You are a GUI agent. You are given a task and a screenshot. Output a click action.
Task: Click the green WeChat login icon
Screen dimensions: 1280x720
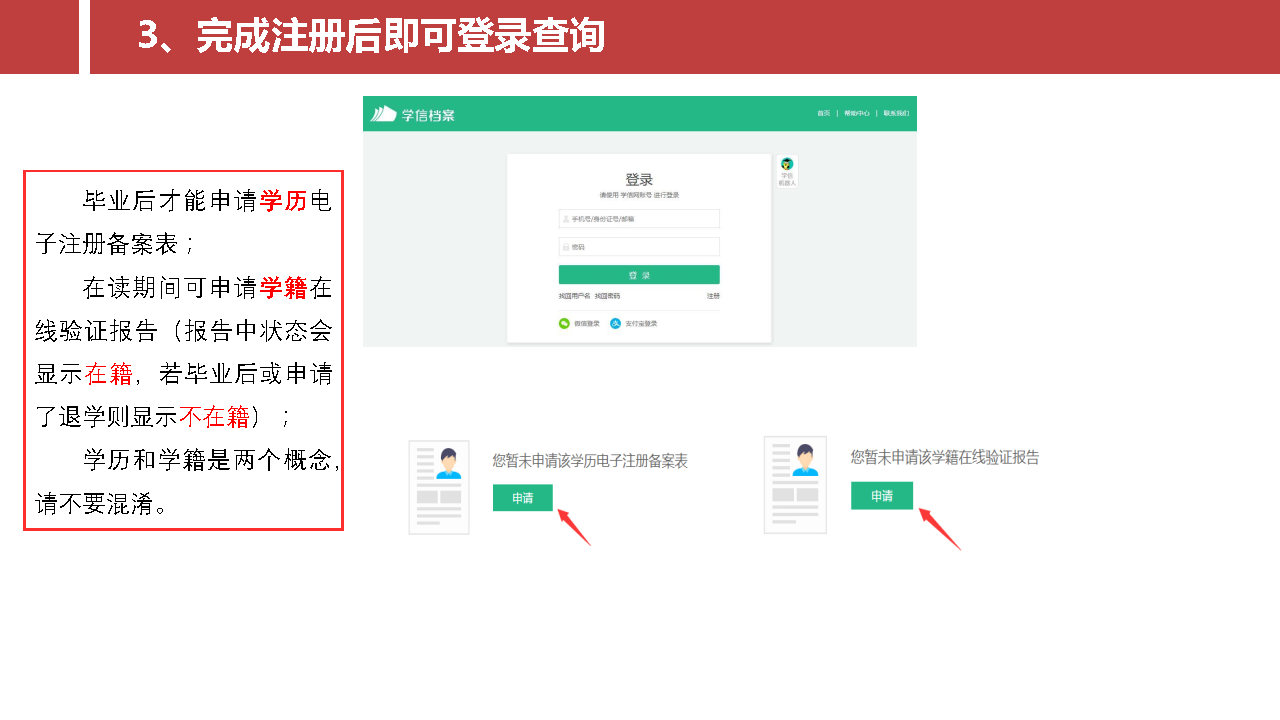click(564, 323)
